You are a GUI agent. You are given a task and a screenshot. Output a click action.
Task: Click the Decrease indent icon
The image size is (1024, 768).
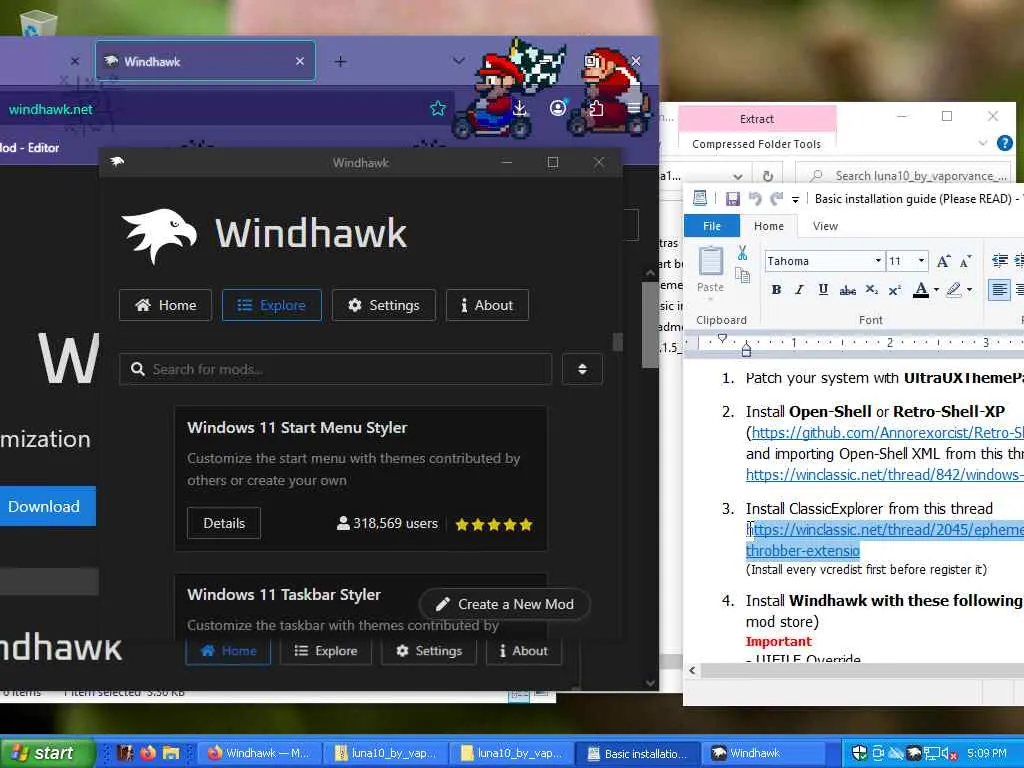pyautogui.click(x=1000, y=261)
